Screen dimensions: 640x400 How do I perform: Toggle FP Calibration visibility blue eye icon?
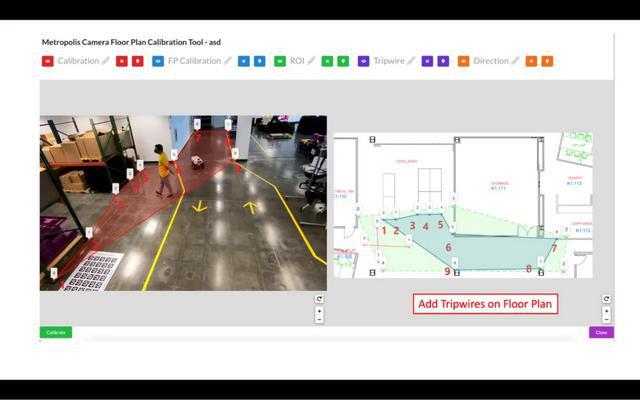click(158, 61)
